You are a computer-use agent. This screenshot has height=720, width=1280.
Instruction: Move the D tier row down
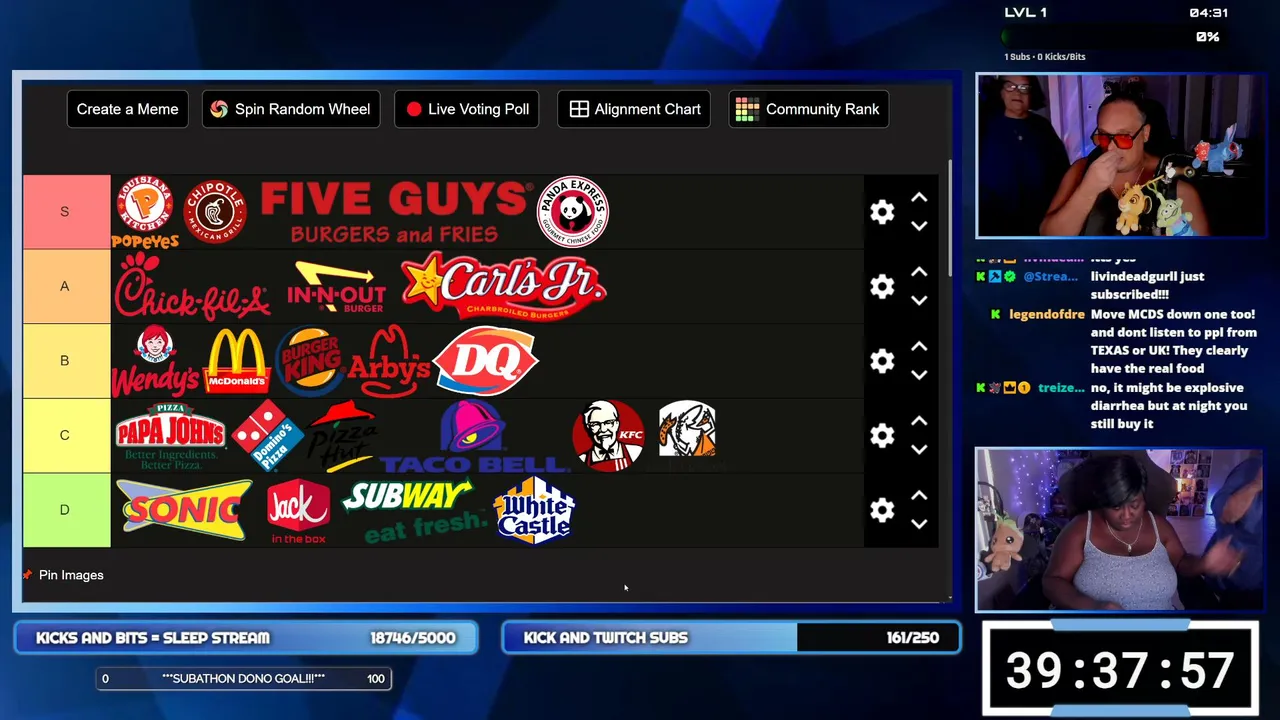919,524
